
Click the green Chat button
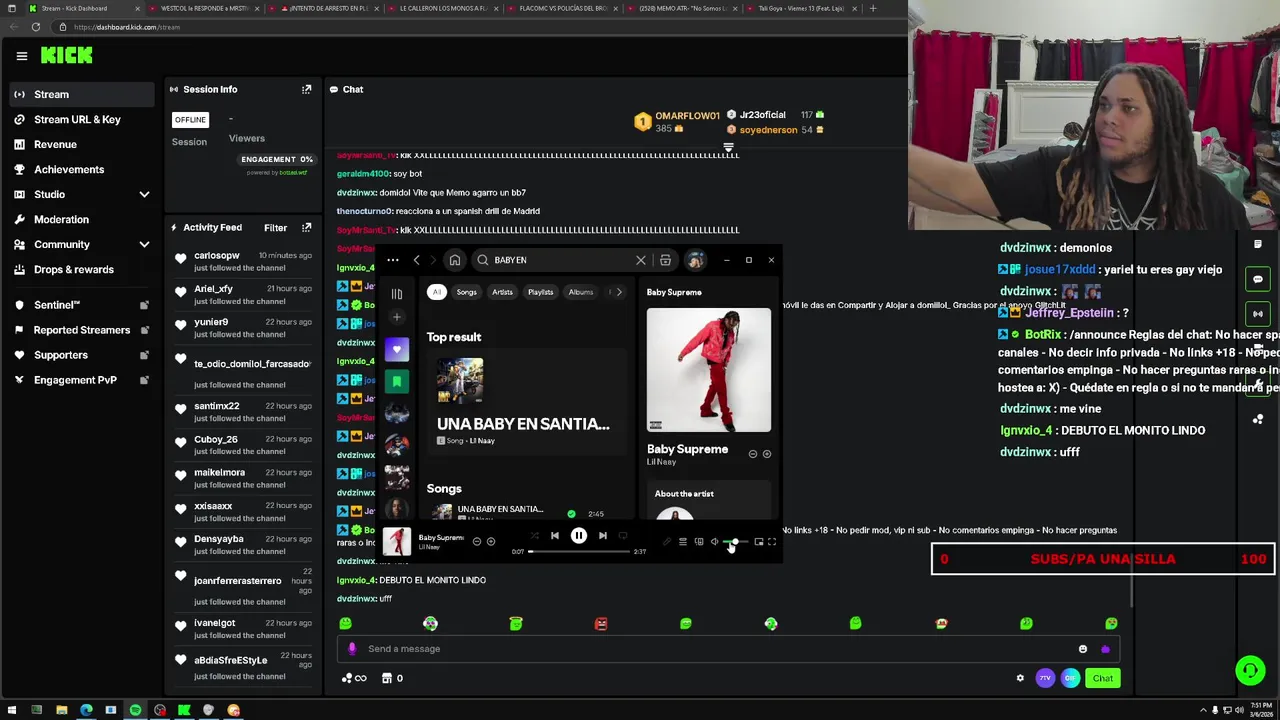(1102, 678)
